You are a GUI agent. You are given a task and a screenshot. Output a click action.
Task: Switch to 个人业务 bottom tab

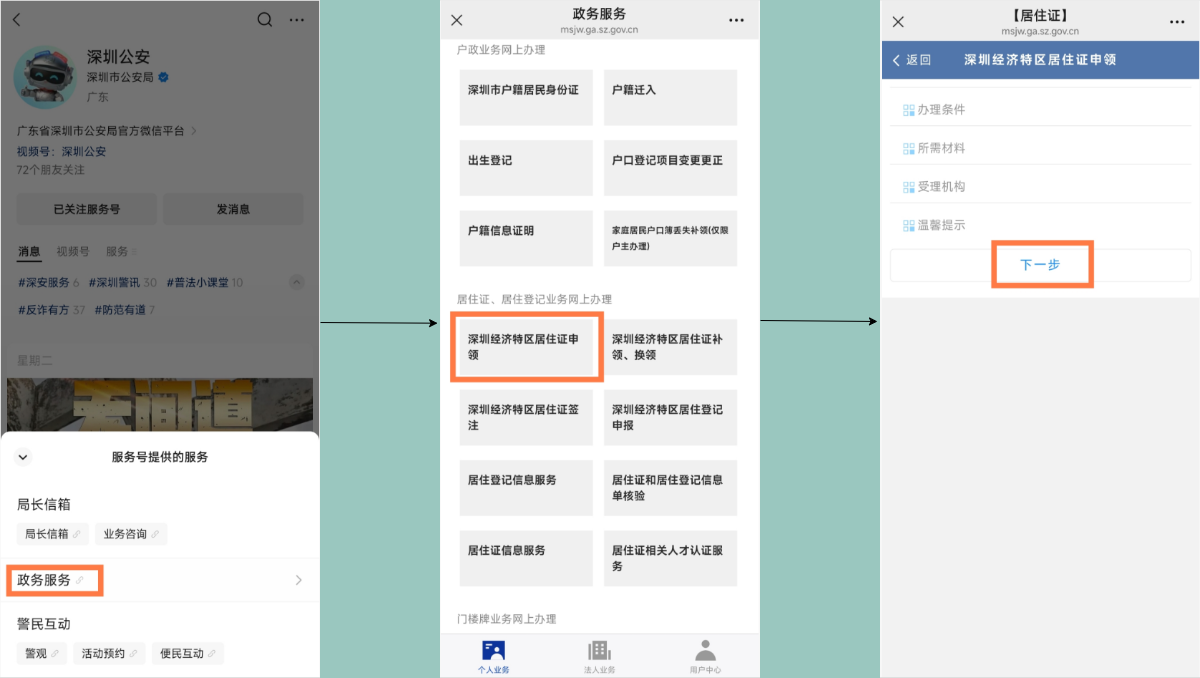tap(493, 656)
